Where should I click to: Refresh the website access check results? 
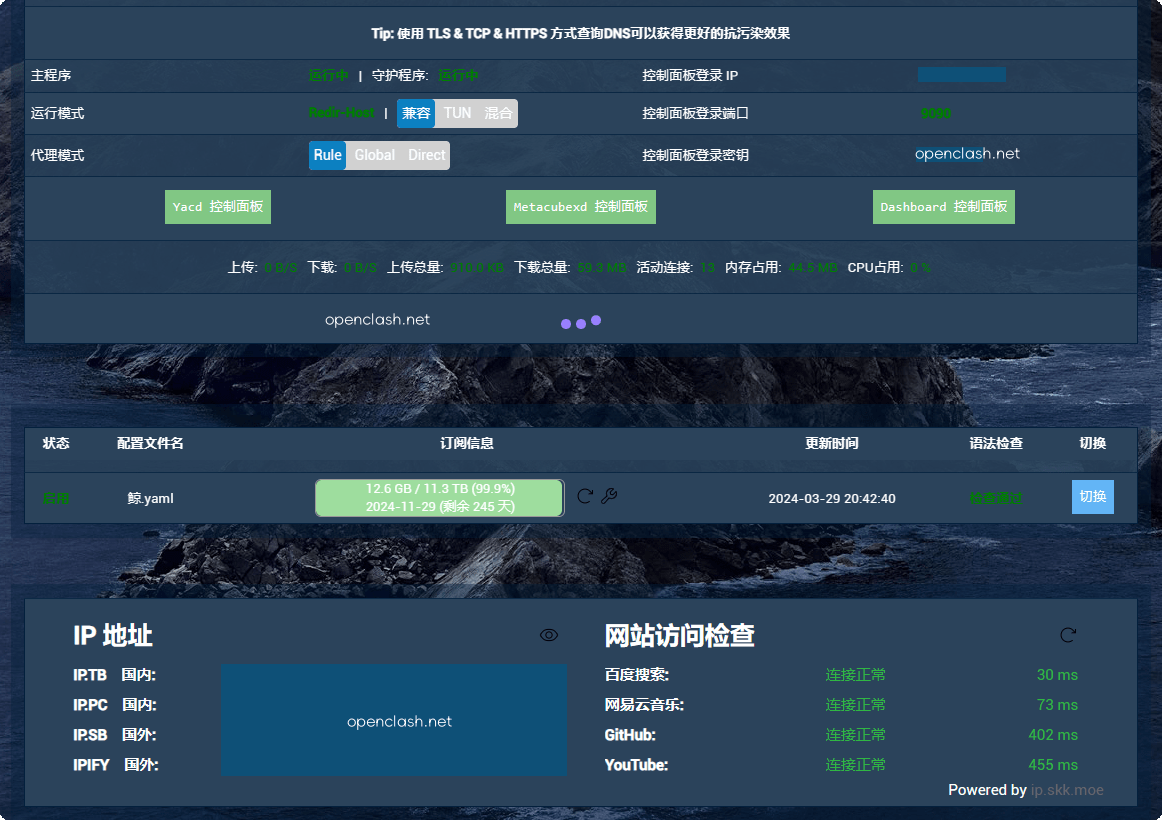(x=1068, y=635)
